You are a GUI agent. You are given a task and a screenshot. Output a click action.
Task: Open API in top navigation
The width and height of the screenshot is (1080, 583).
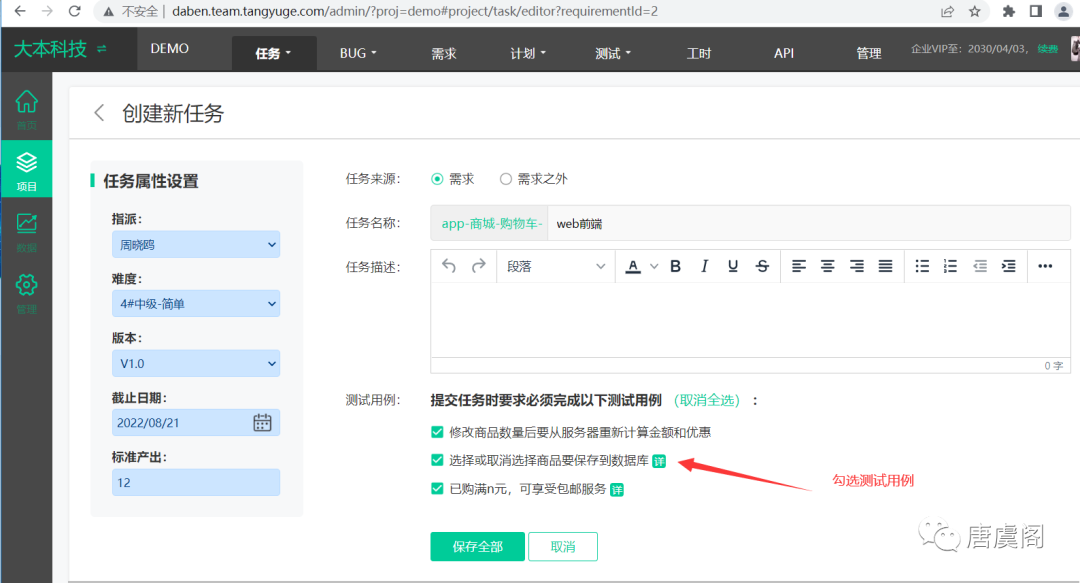(784, 53)
